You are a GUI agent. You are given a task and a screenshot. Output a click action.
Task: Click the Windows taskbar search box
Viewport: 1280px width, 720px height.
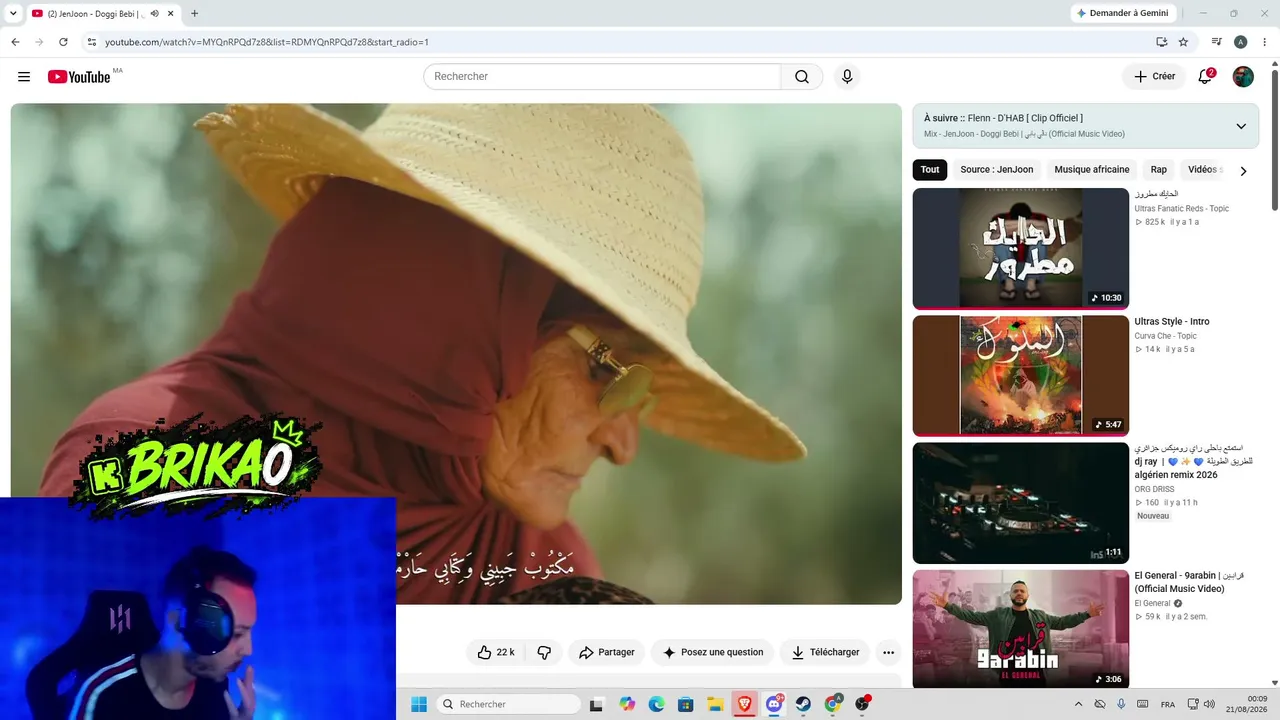point(508,704)
